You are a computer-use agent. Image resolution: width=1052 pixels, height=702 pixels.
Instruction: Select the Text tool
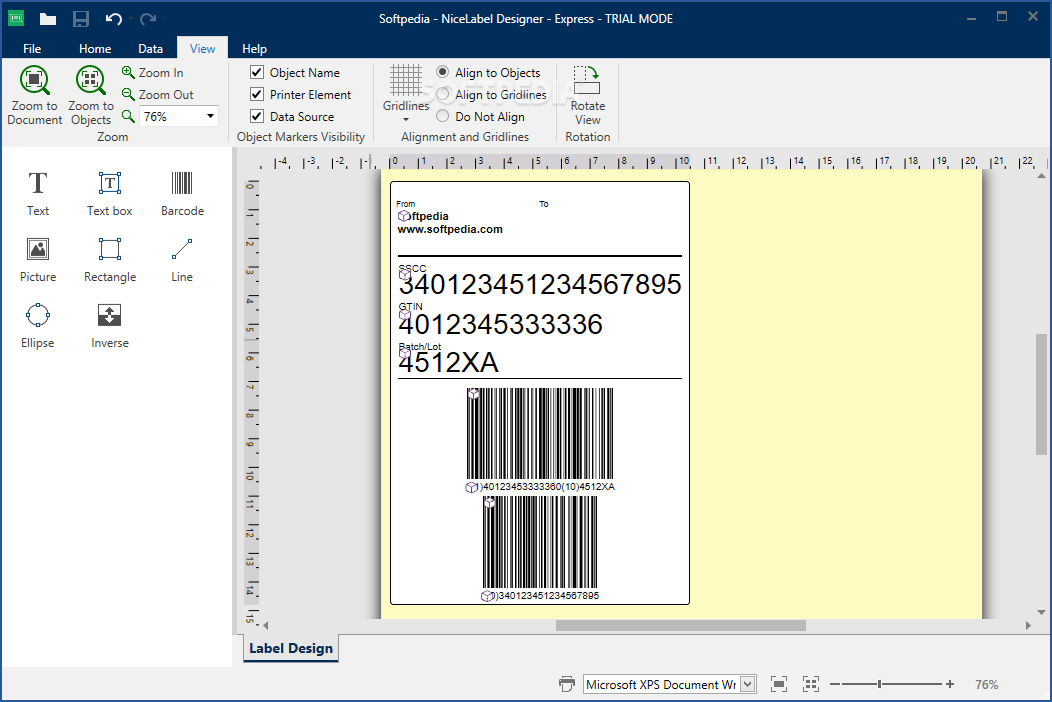tap(38, 193)
